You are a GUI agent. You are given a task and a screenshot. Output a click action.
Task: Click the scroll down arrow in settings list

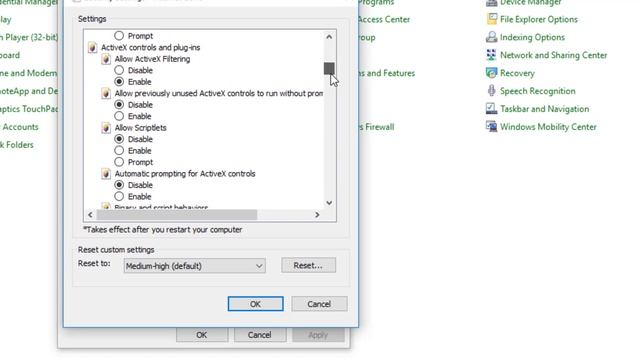pos(329,203)
